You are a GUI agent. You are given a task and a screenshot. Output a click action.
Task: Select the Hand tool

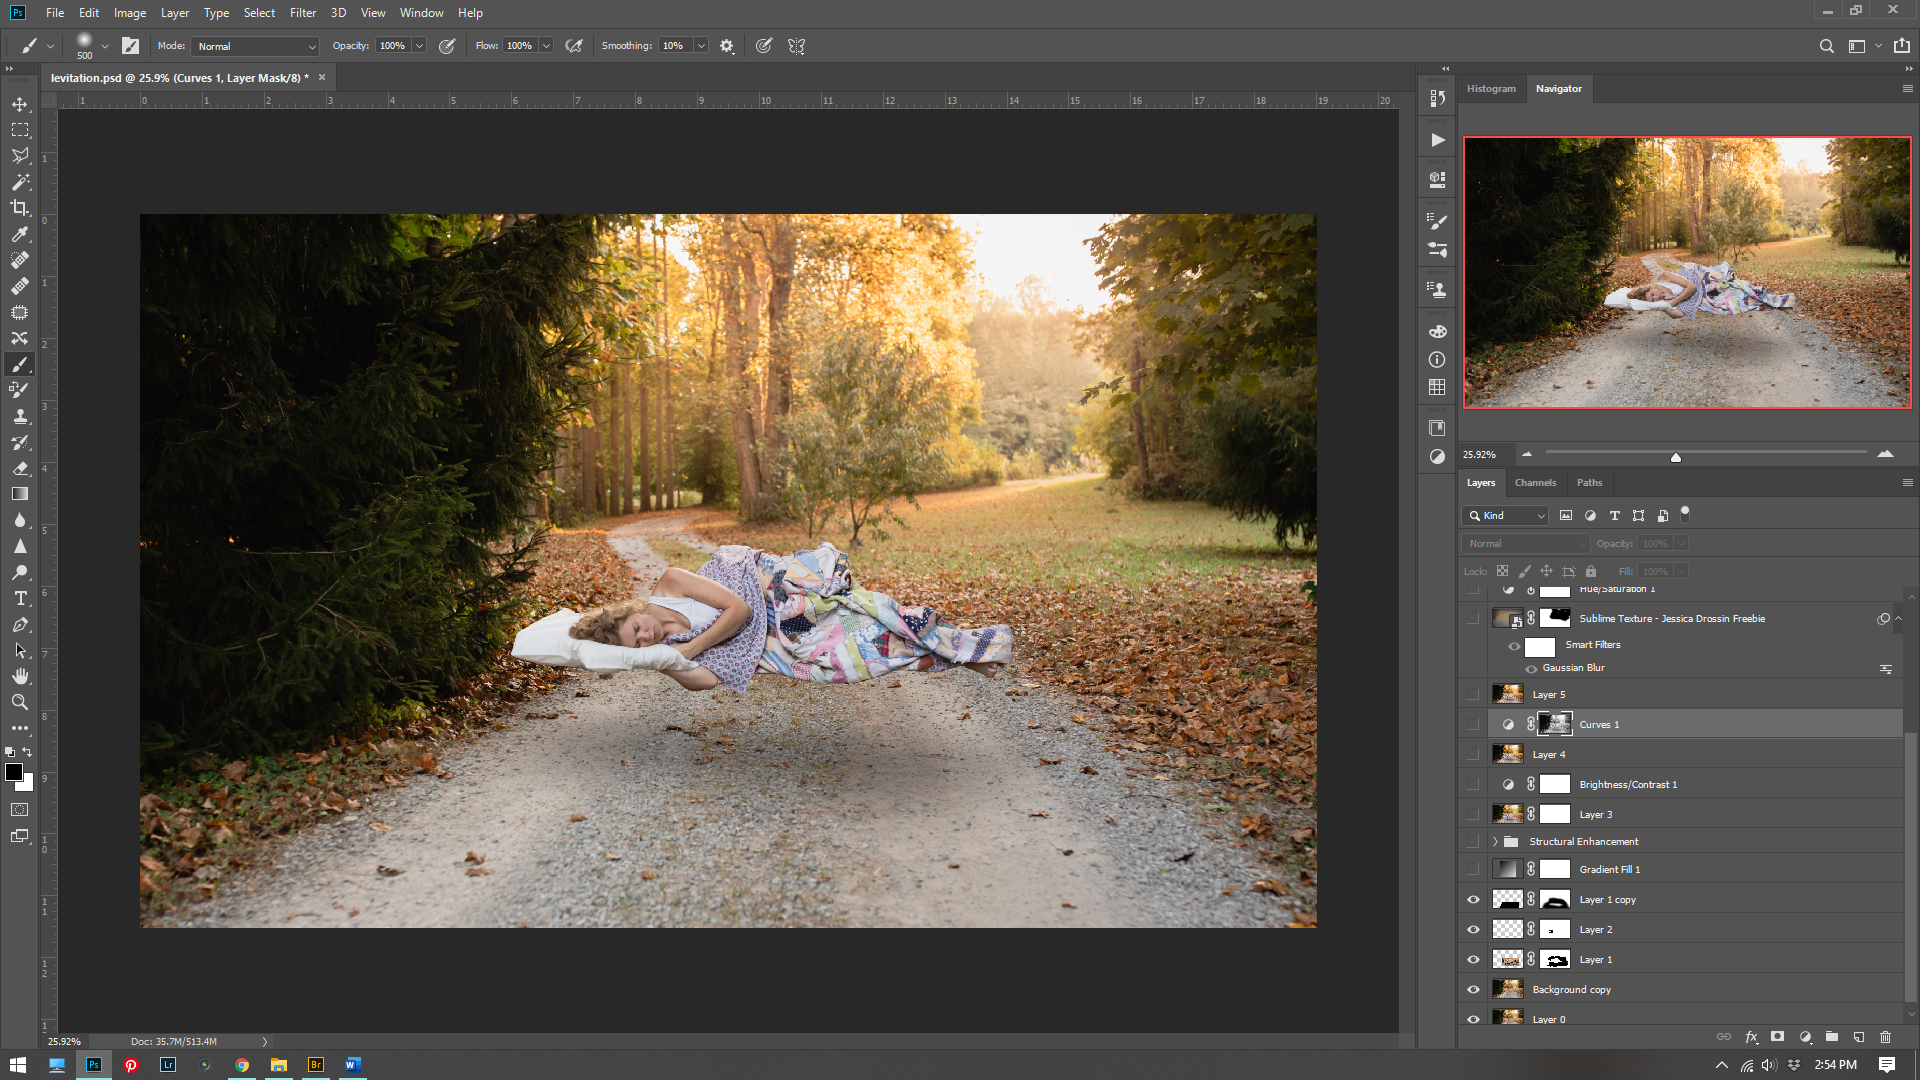pyautogui.click(x=20, y=676)
